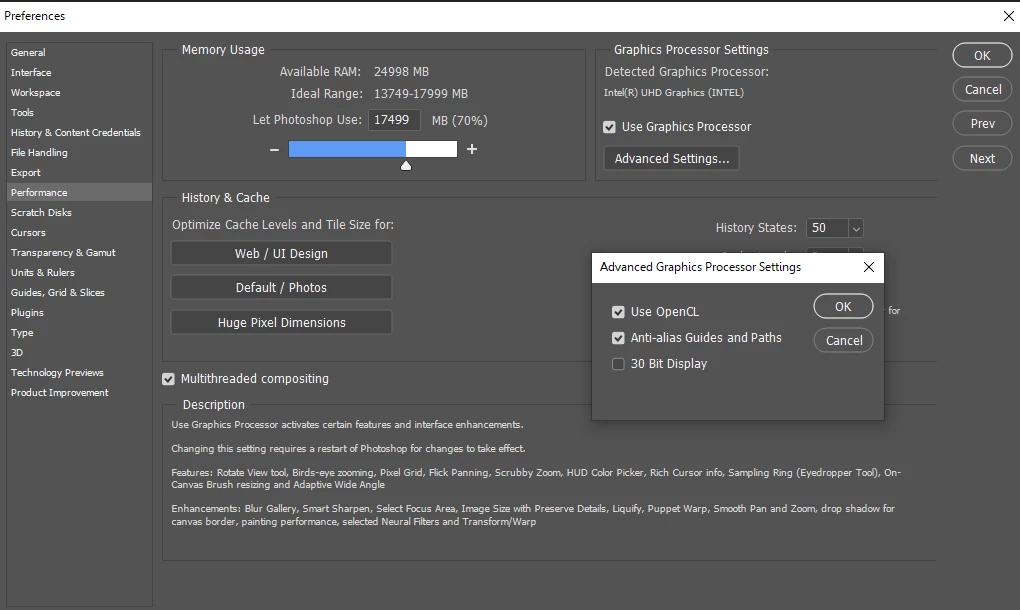Cancel the Preferences dialog
The height and width of the screenshot is (610, 1020).
(x=982, y=90)
